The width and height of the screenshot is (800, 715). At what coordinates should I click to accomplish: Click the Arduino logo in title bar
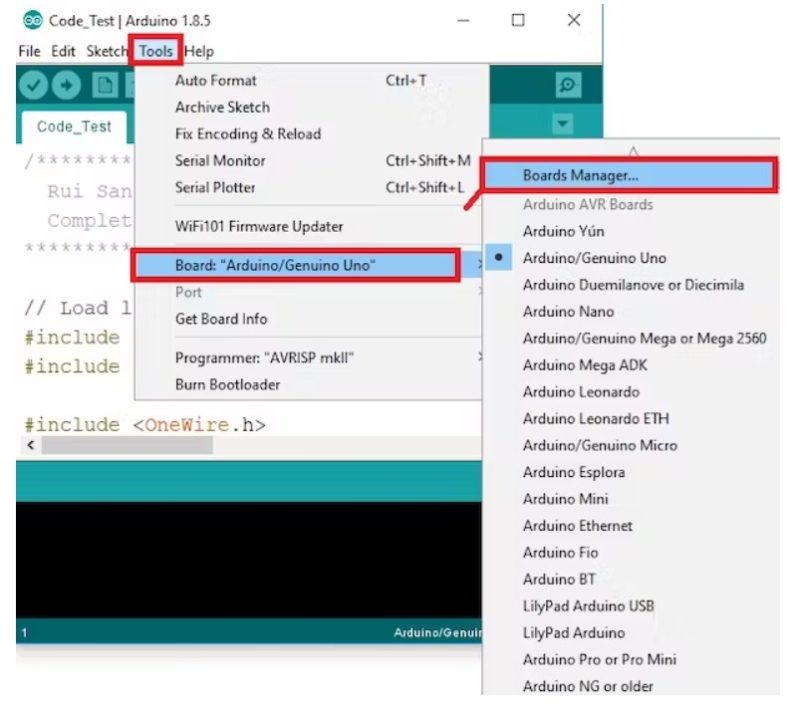pos(33,20)
